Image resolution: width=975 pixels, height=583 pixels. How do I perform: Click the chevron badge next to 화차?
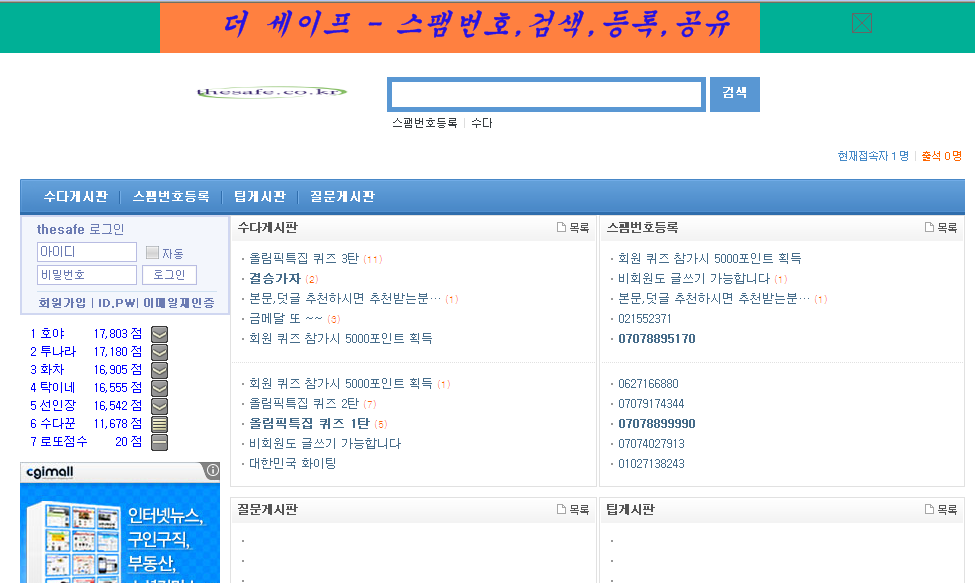[159, 370]
